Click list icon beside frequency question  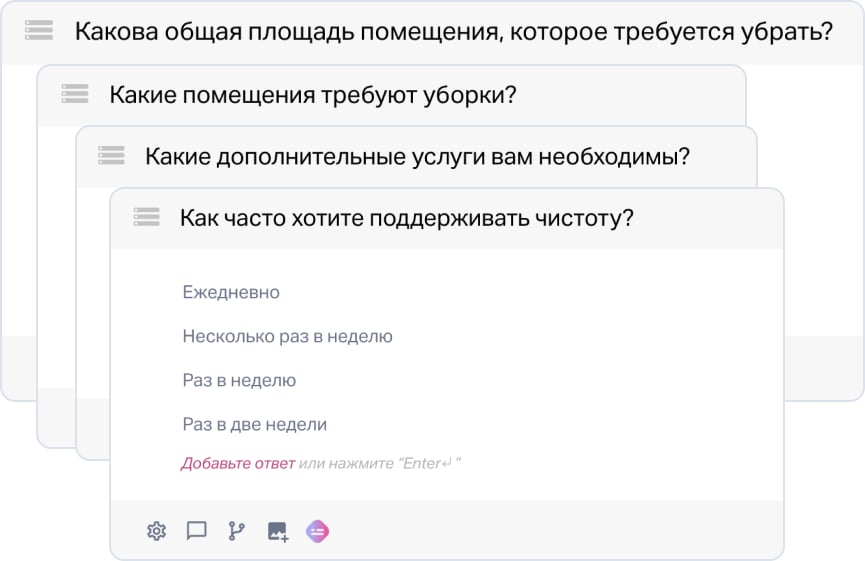click(147, 217)
